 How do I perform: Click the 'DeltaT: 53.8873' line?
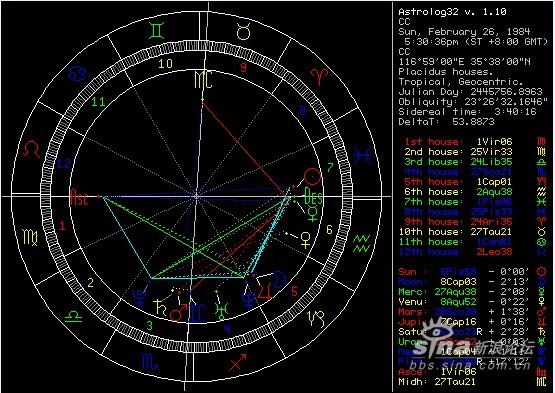(446, 122)
